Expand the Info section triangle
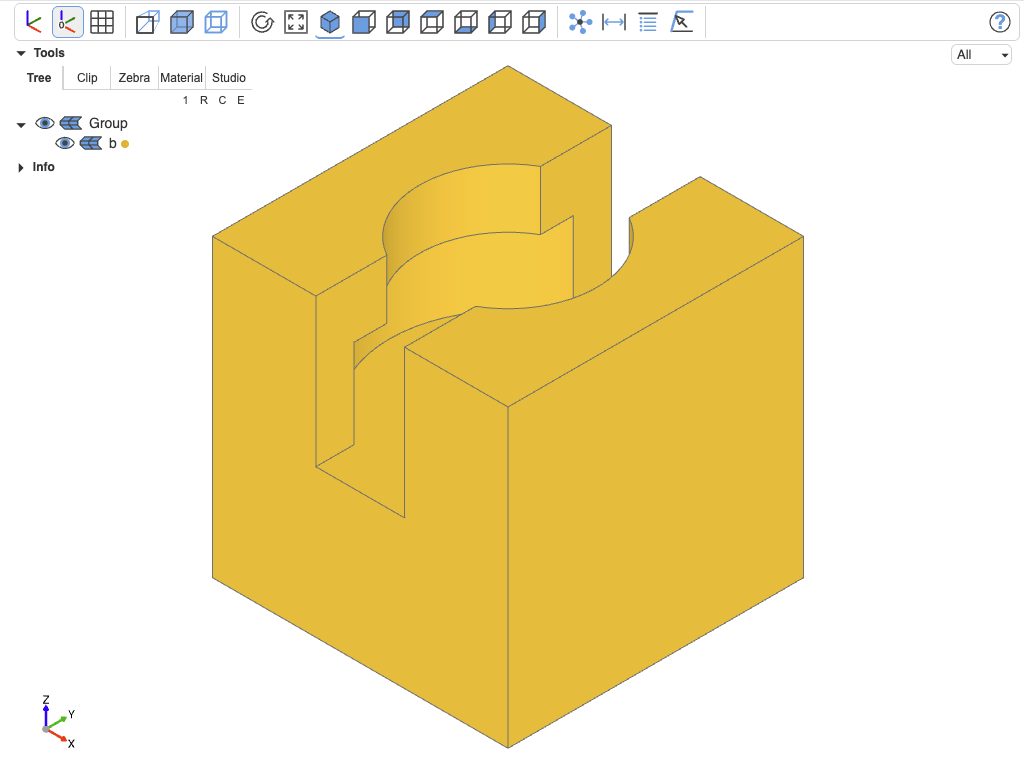The height and width of the screenshot is (768, 1024). (21, 167)
